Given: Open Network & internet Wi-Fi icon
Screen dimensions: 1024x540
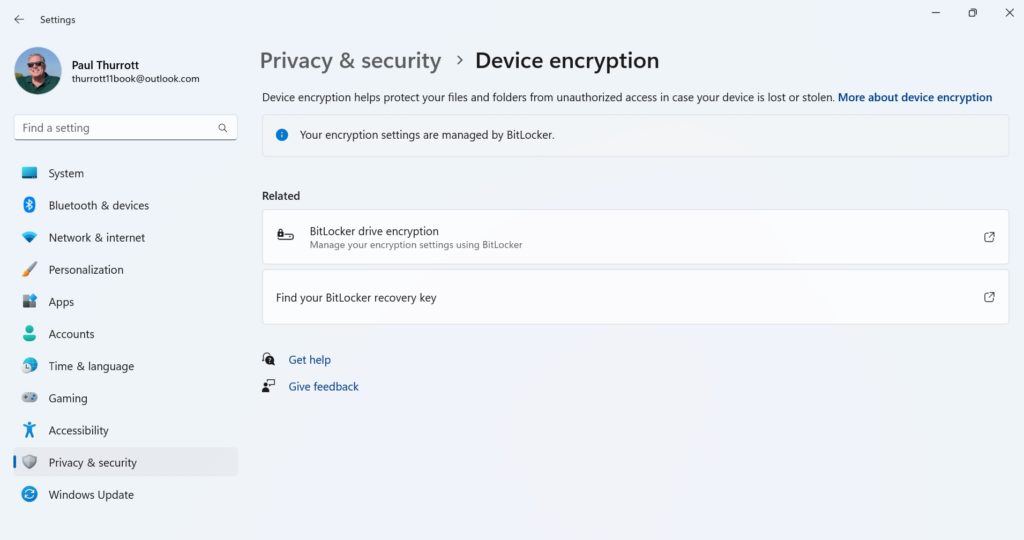Looking at the screenshot, I should tap(29, 238).
